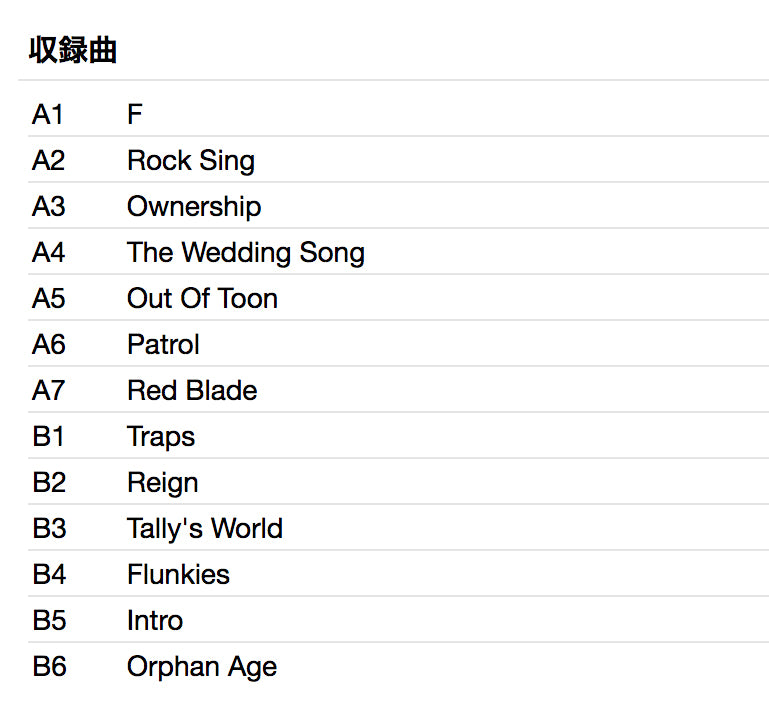Screen dimensions: 769x717
Task: Click the "Traps" track title
Action: point(161,437)
